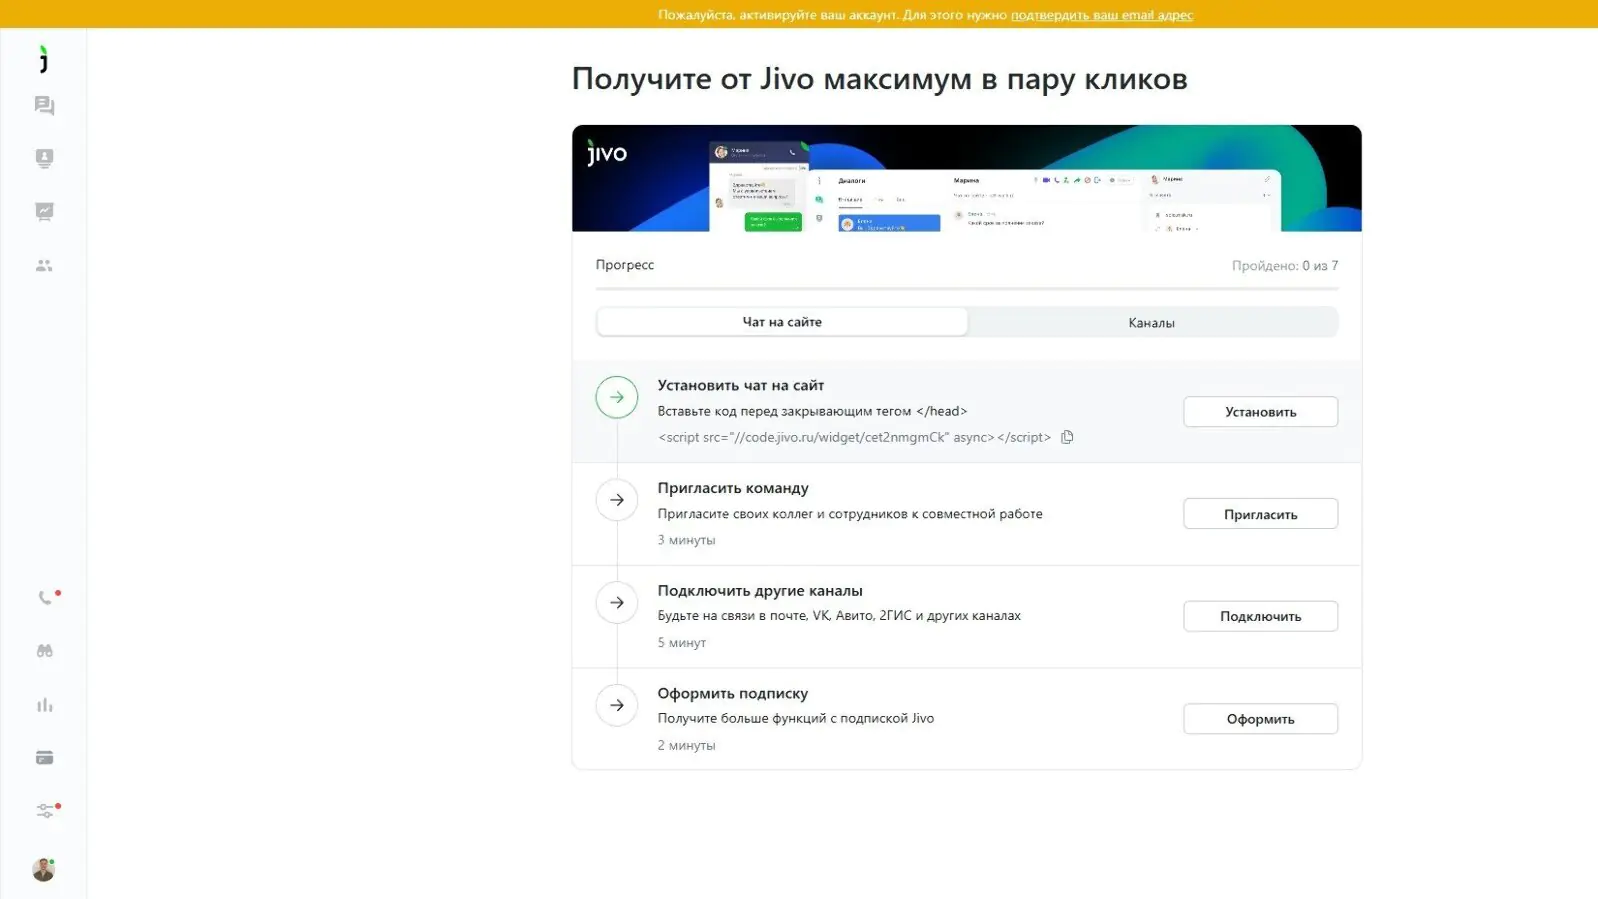Click the Подключить другие каналы heading

click(x=760, y=591)
